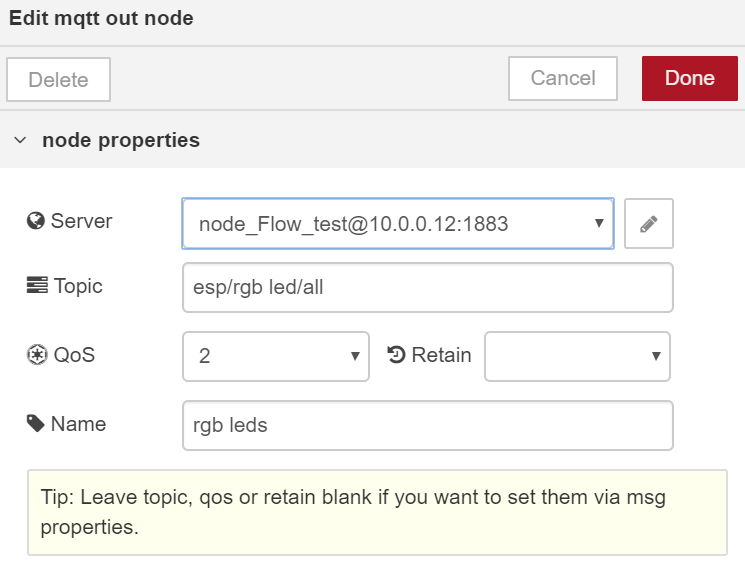Click the Retain history icon
Image resolution: width=745 pixels, height=577 pixels.
[396, 355]
